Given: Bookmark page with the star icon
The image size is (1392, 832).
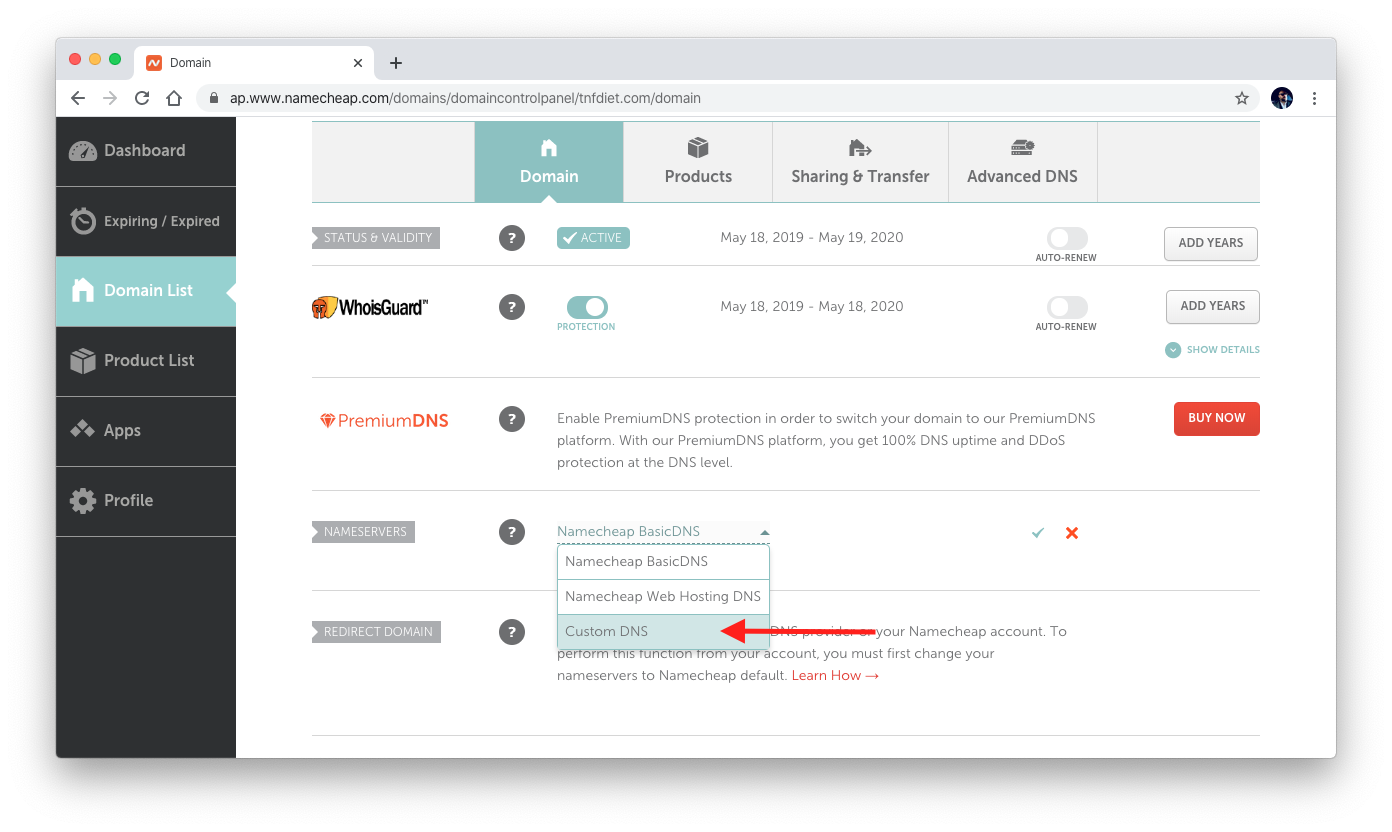Looking at the screenshot, I should click(x=1242, y=98).
